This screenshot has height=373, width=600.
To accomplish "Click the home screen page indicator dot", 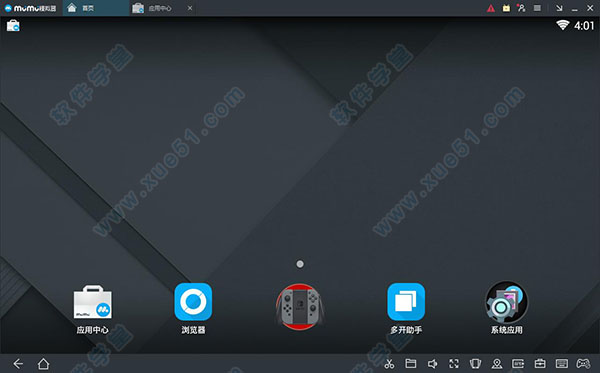I will pyautogui.click(x=300, y=264).
